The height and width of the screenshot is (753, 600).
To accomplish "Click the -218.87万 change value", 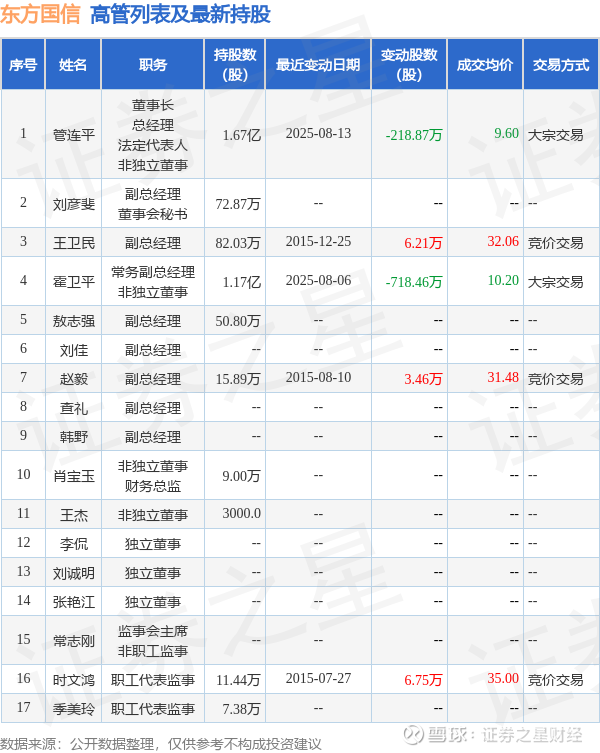I will (414, 135).
